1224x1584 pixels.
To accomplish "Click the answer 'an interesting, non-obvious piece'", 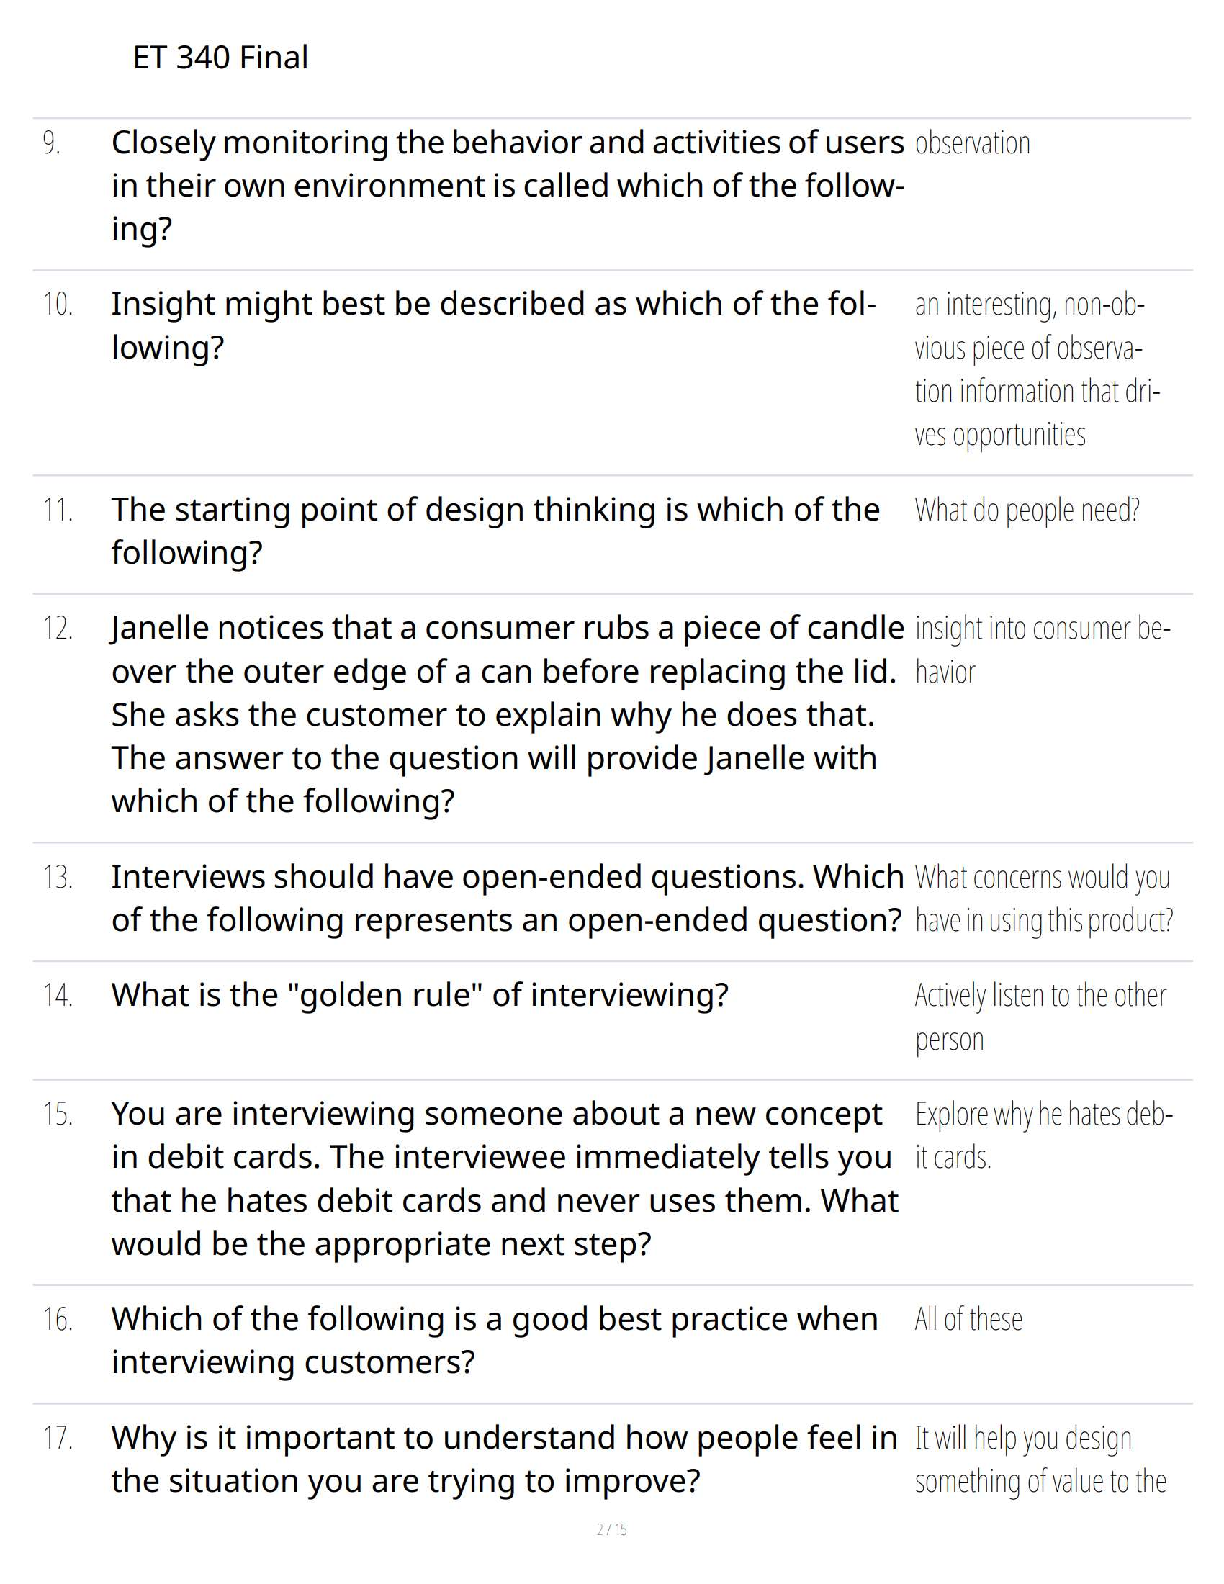I will [x=1037, y=369].
